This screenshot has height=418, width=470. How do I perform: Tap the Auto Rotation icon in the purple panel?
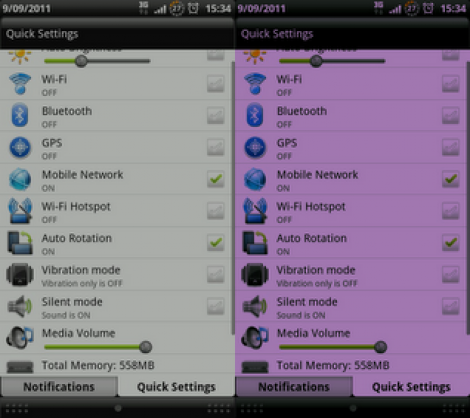(x=255, y=243)
